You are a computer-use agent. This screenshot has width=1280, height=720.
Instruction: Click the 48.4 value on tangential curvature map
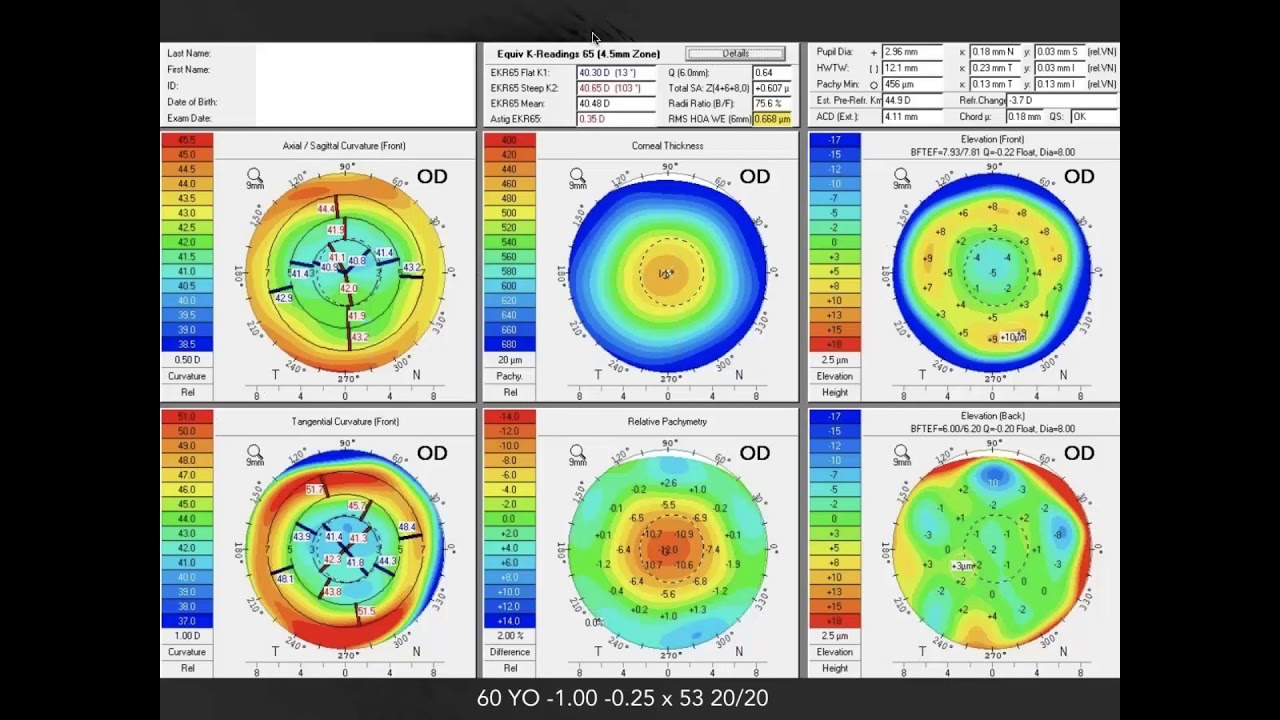pos(407,527)
